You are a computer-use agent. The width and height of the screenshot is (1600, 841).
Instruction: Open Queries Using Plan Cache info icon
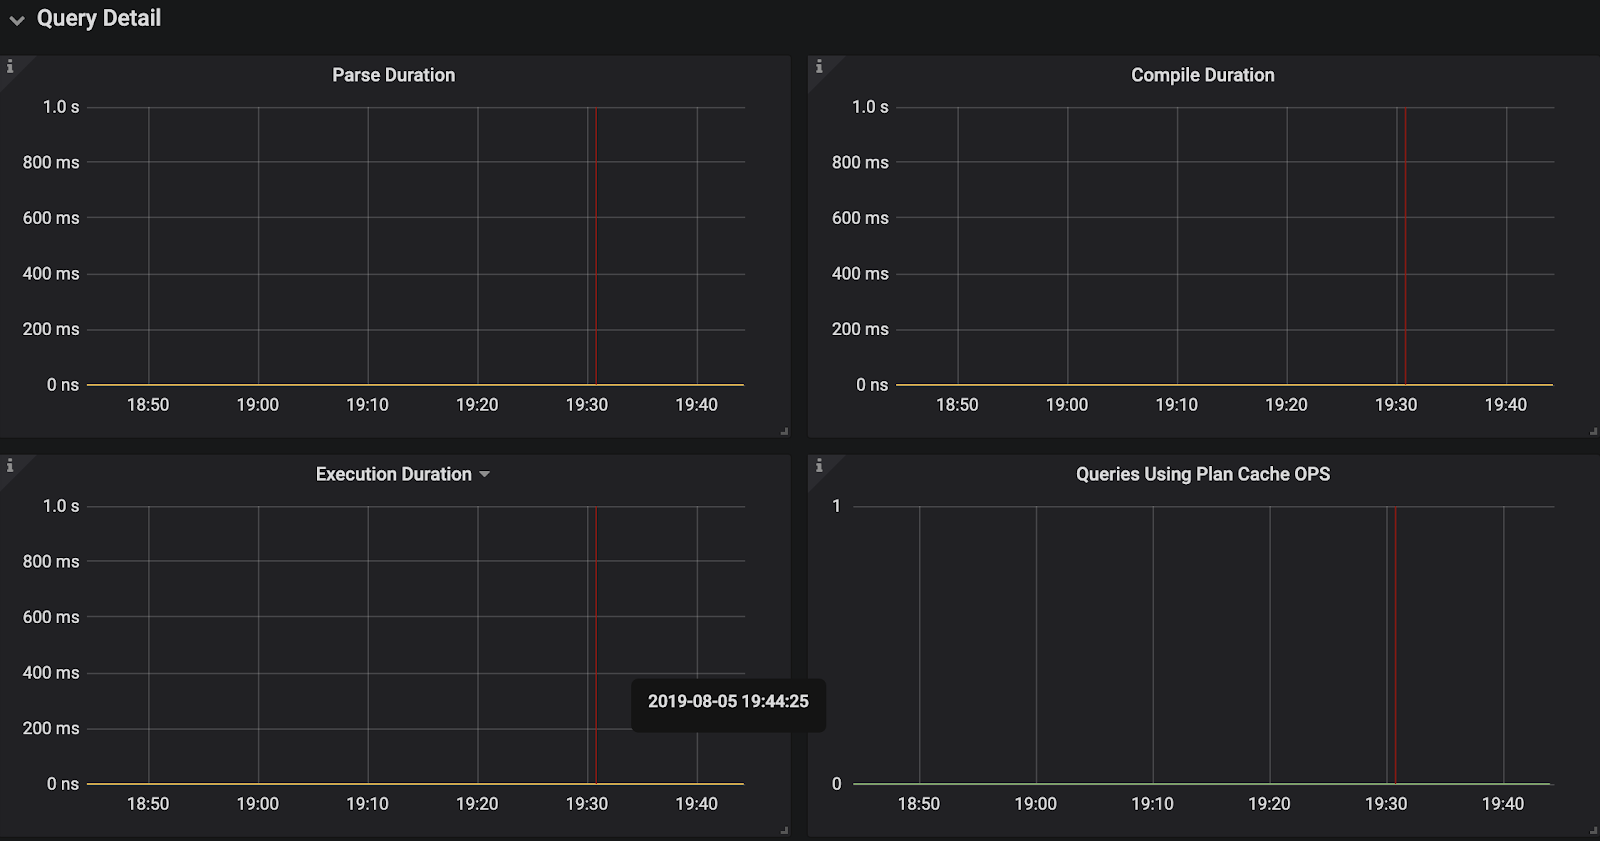tap(819, 465)
